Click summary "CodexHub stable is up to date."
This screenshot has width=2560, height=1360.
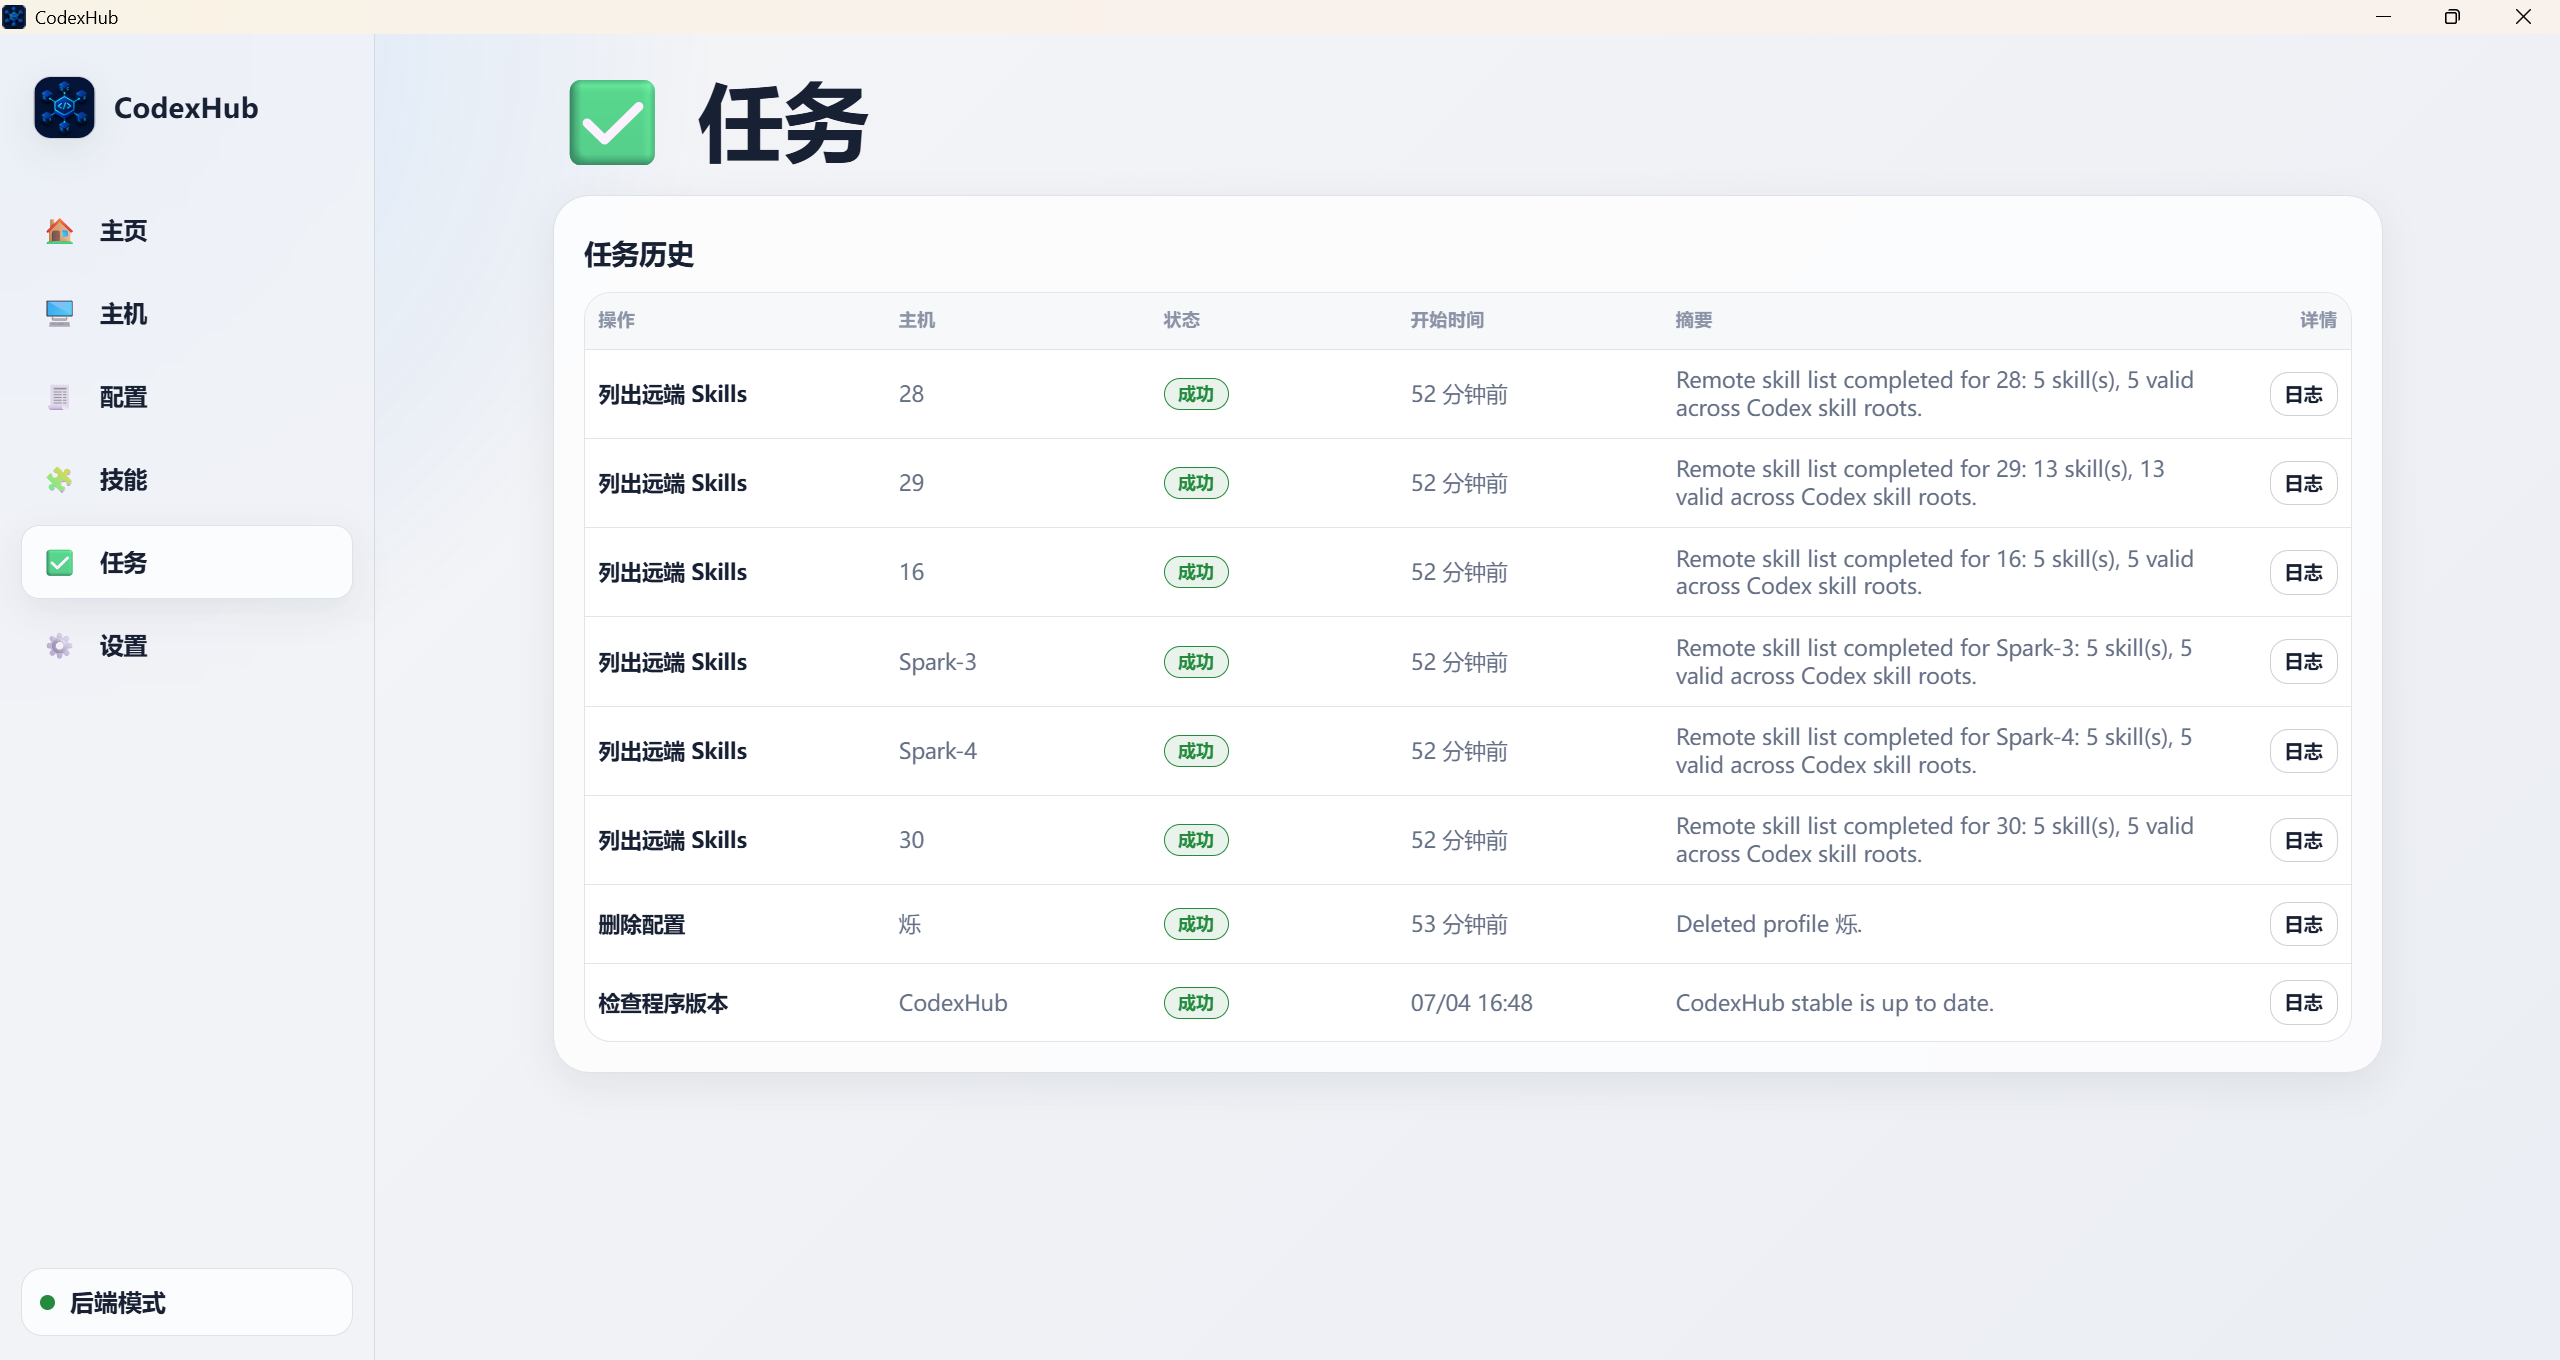[x=1835, y=1003]
